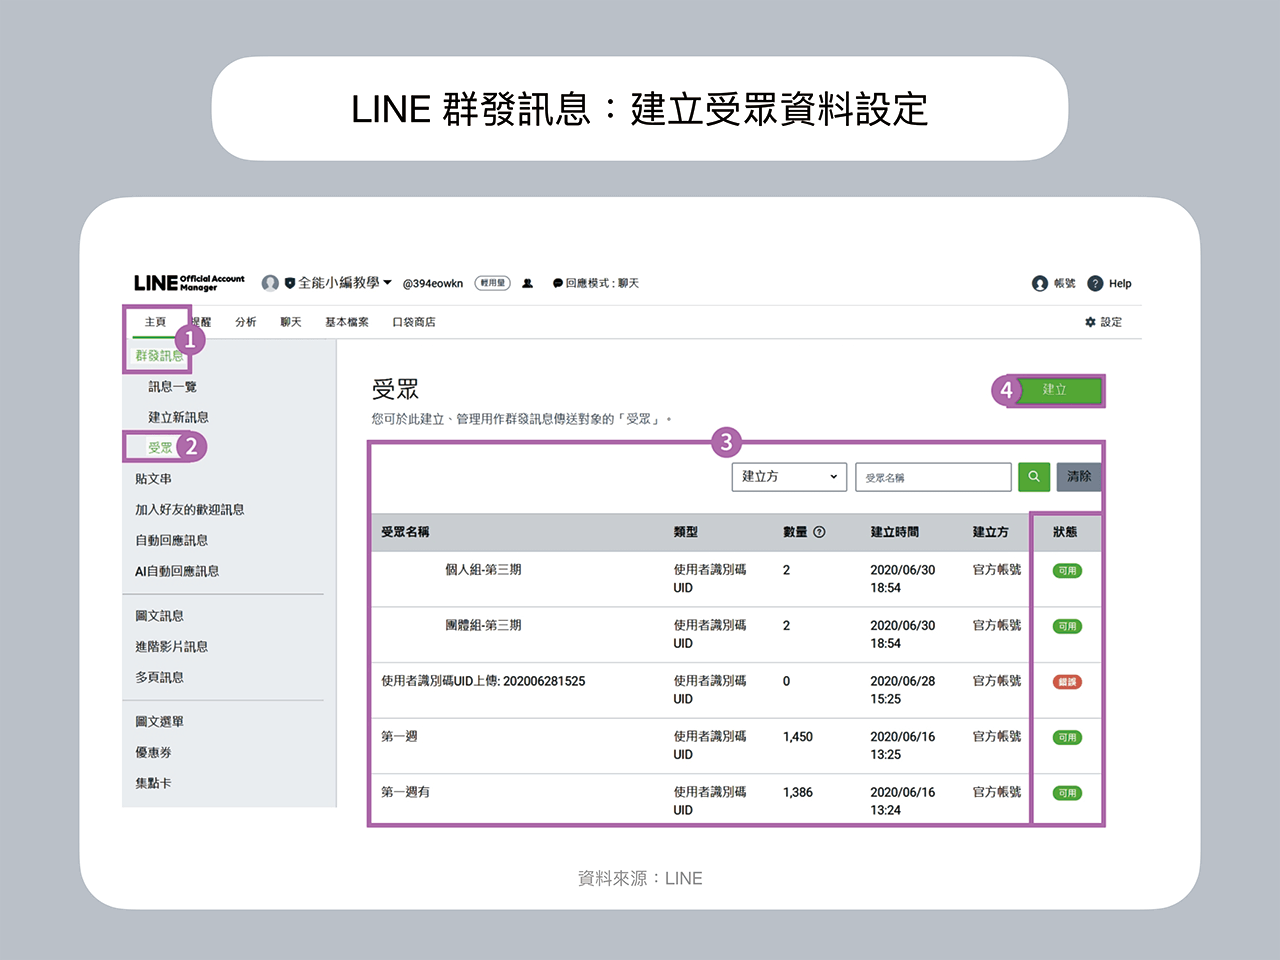Open 圖文訊息 in the sidebar
This screenshot has height=960, width=1280.
tap(159, 616)
